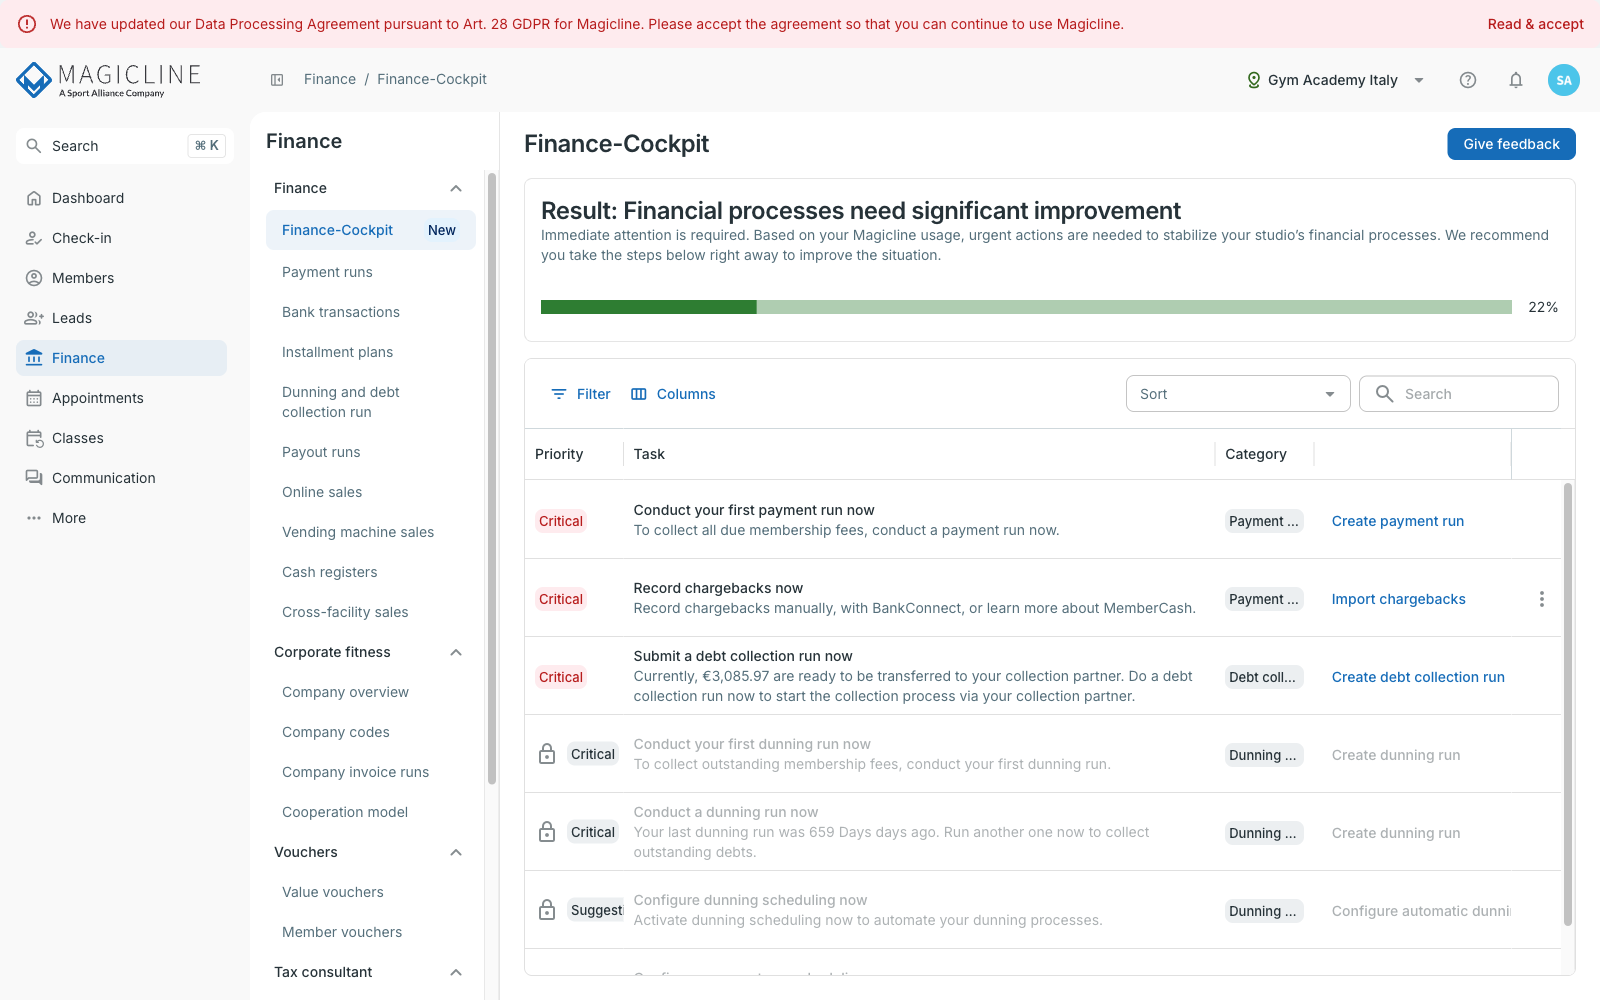Viewport: 1600px width, 1000px height.
Task: Collapse the Tax consultant group
Action: tap(456, 972)
